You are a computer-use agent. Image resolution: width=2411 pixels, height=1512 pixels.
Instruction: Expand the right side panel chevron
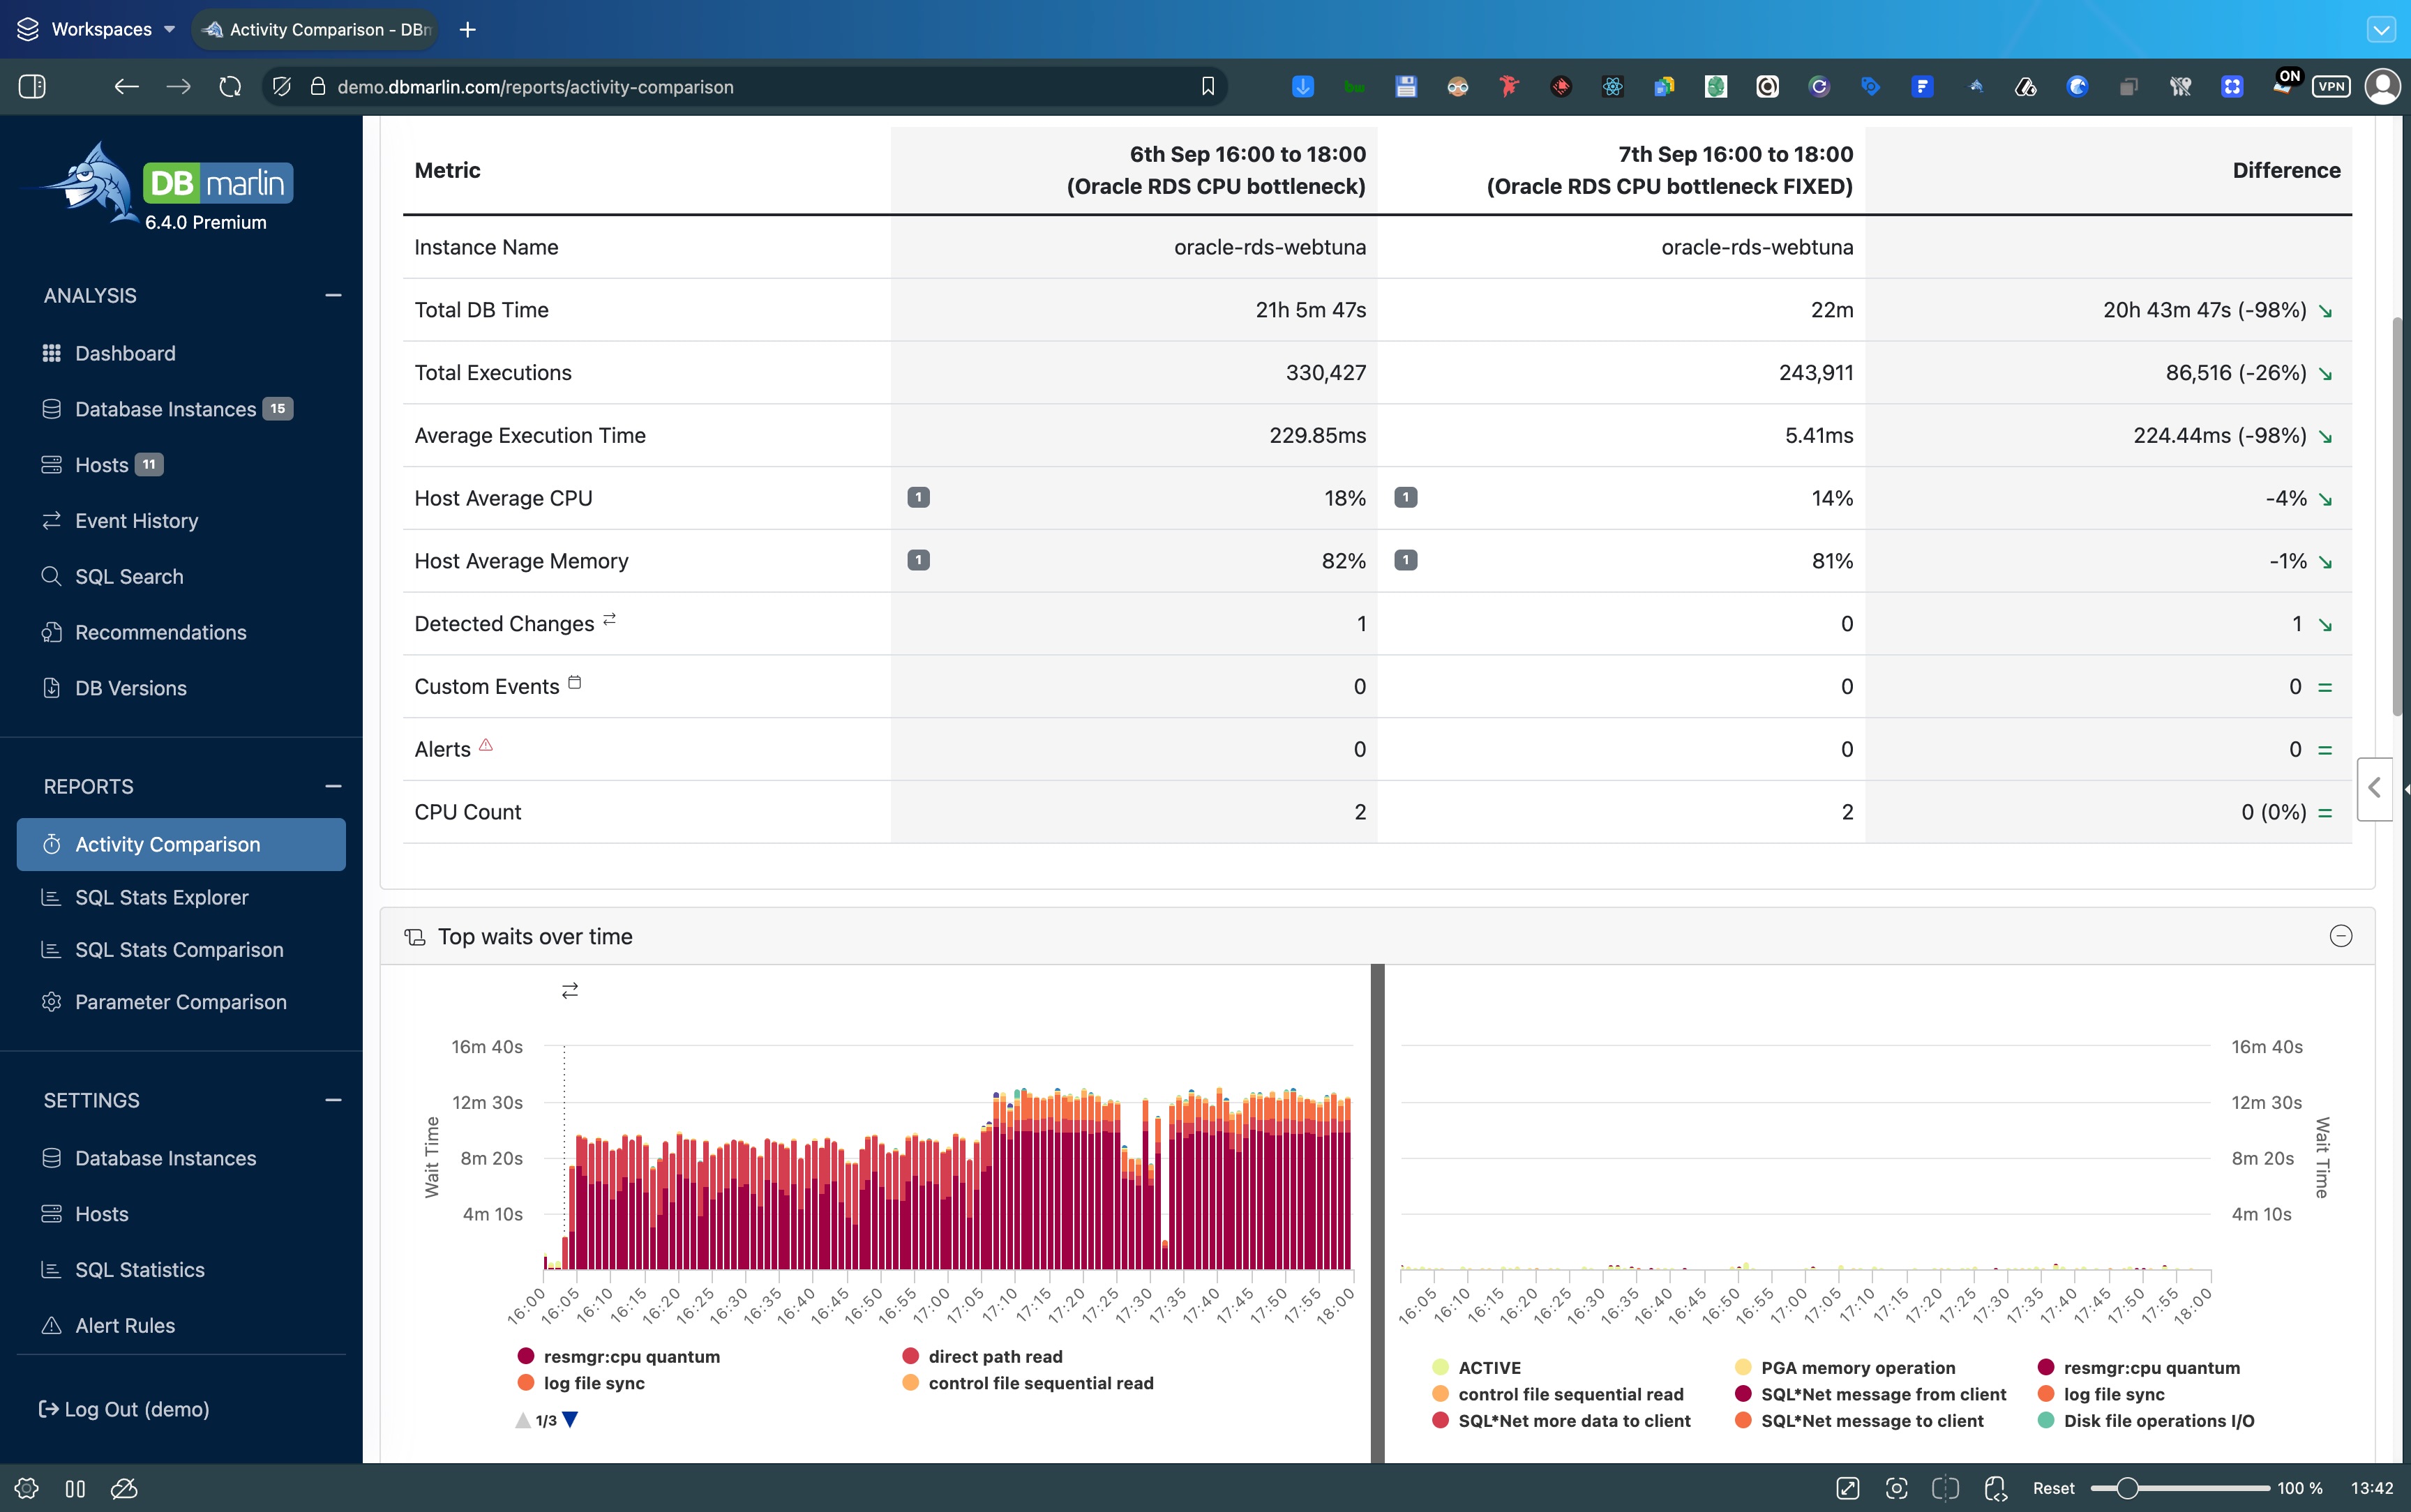coord(2375,789)
